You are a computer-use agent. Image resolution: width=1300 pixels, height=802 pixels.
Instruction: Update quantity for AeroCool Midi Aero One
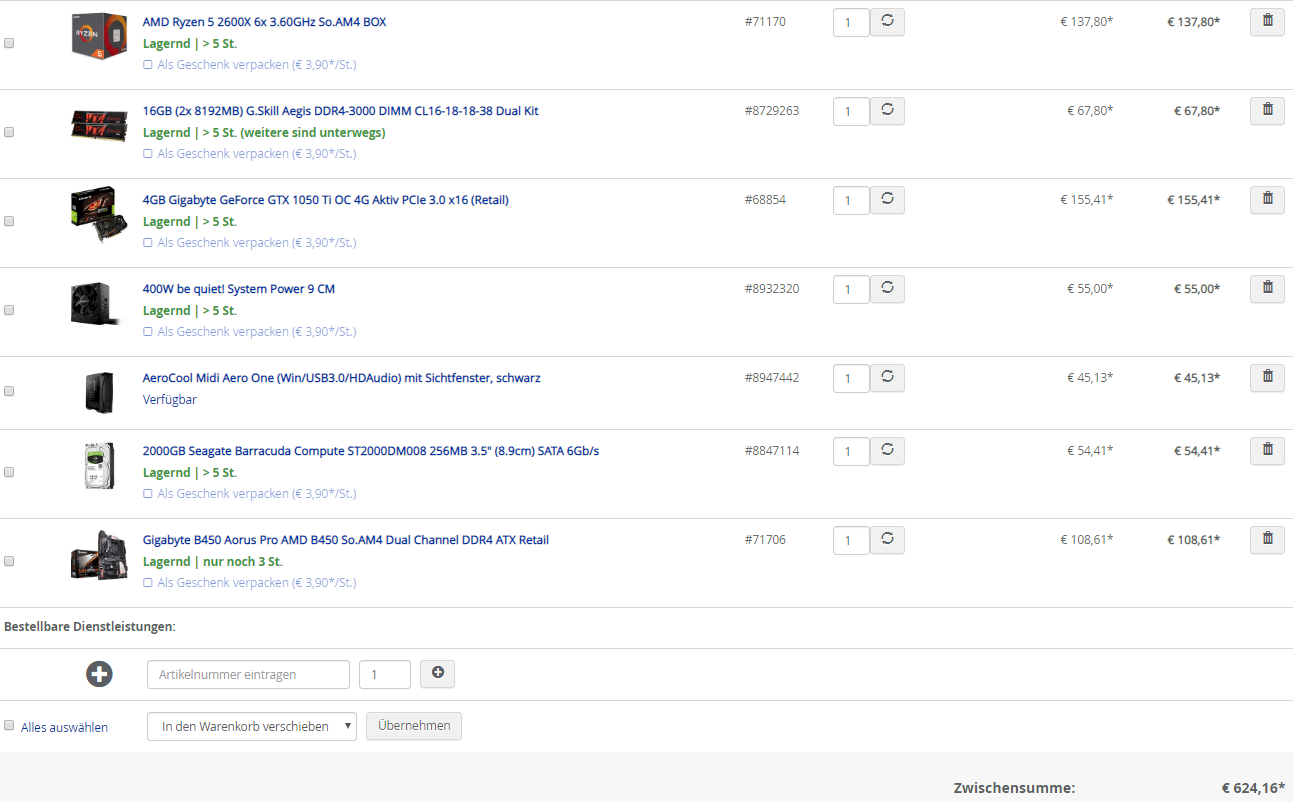[887, 378]
